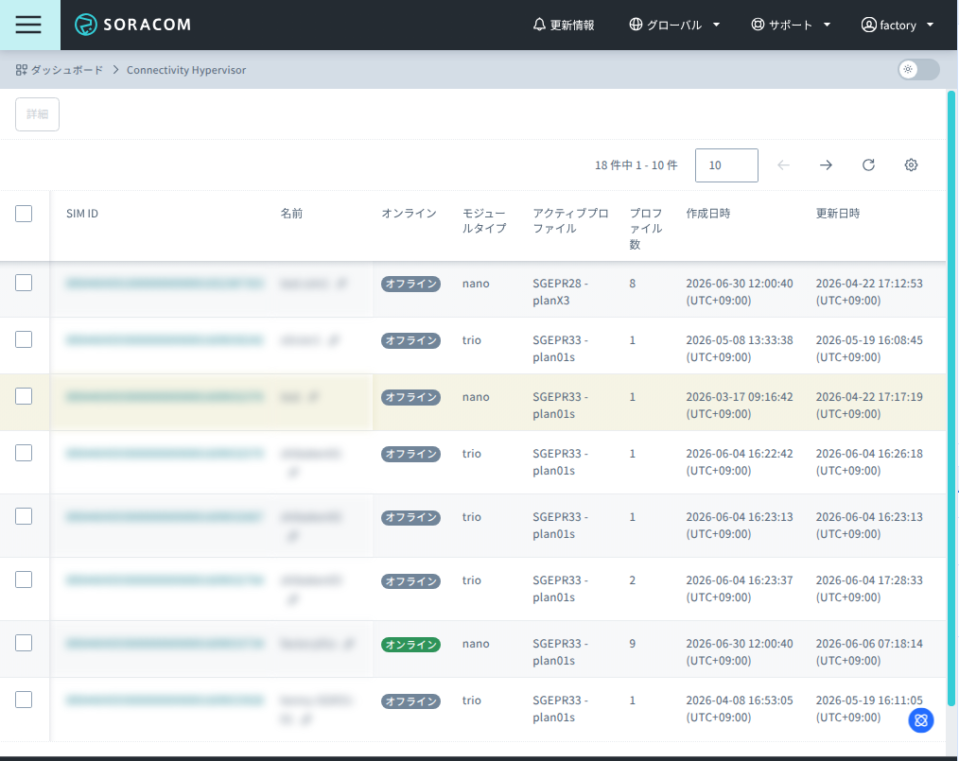Click the green オンライン status badge
The image size is (959, 761).
point(410,644)
